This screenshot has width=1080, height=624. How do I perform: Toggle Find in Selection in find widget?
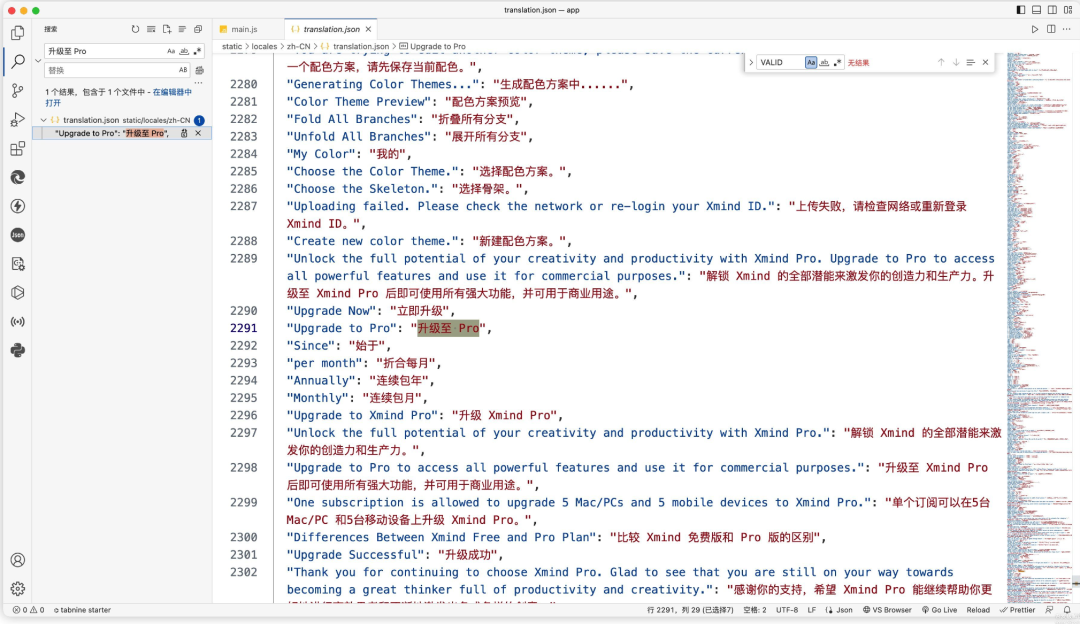click(970, 62)
